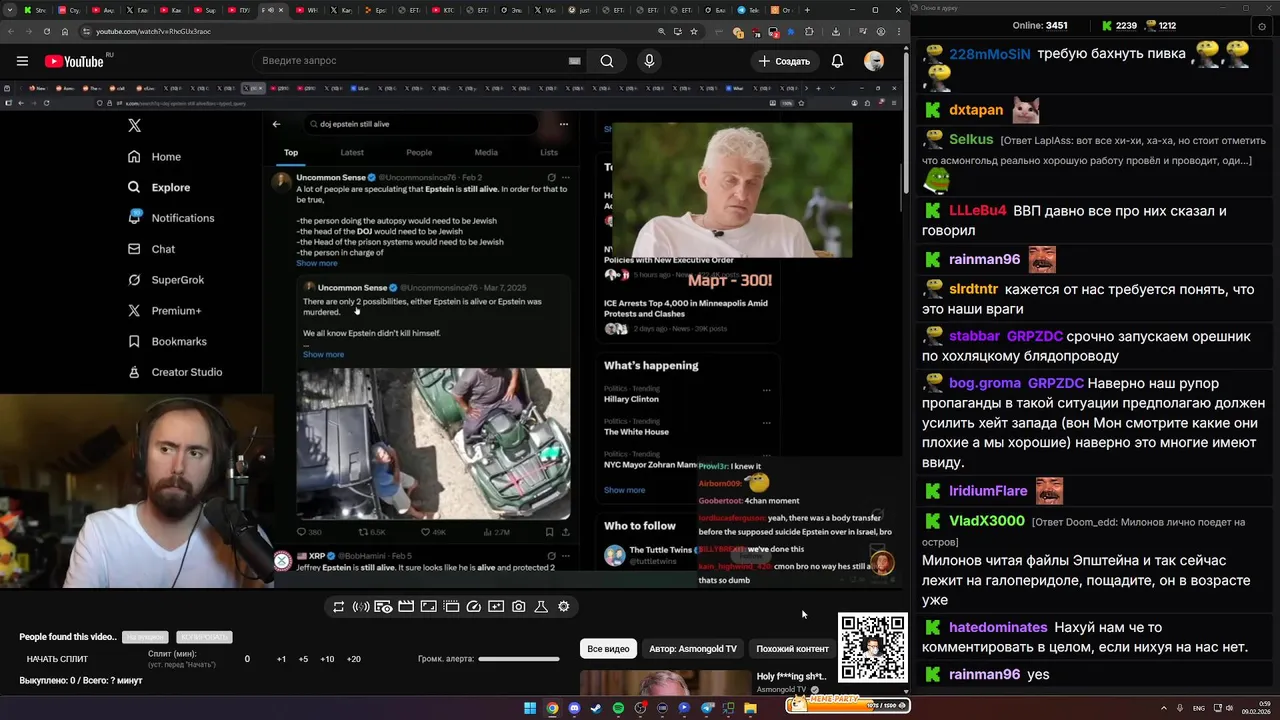1280x720 pixels.
Task: Click username IridiumFlare in chat
Action: (988, 491)
